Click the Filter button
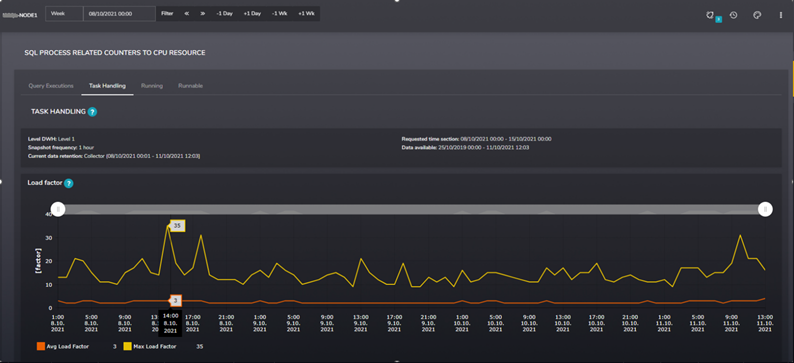 [x=167, y=14]
